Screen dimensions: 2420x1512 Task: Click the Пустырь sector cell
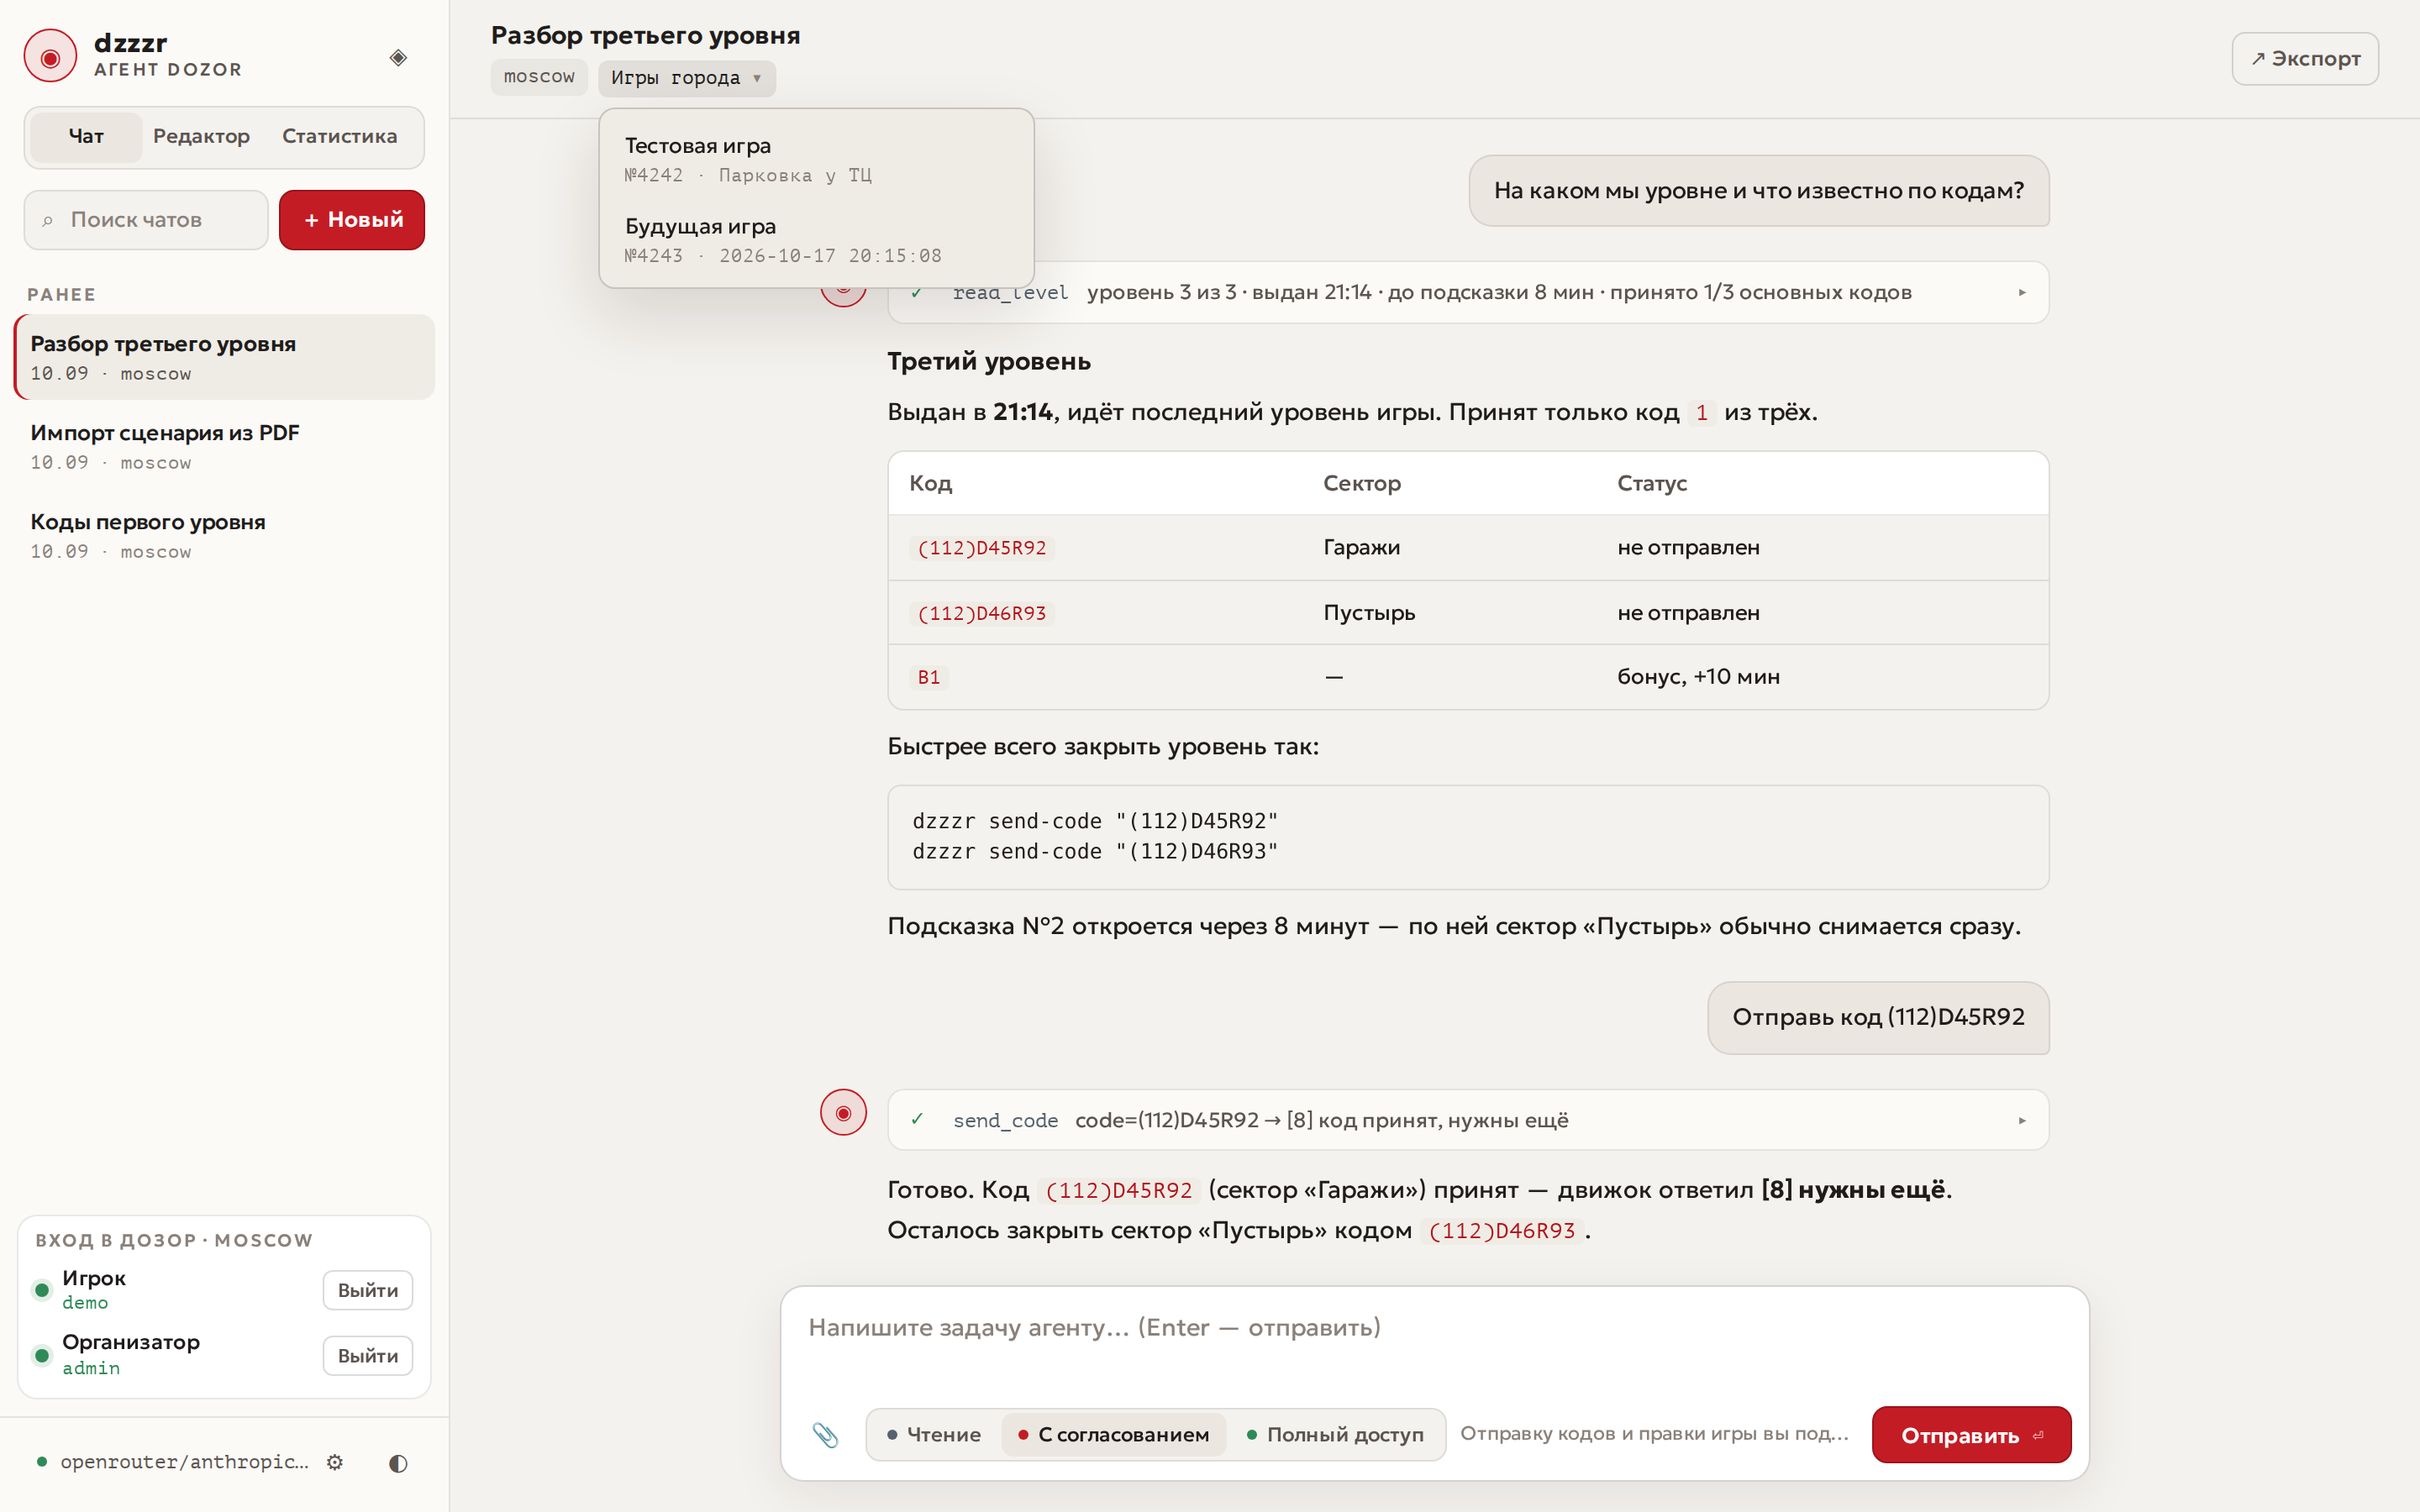(1369, 612)
